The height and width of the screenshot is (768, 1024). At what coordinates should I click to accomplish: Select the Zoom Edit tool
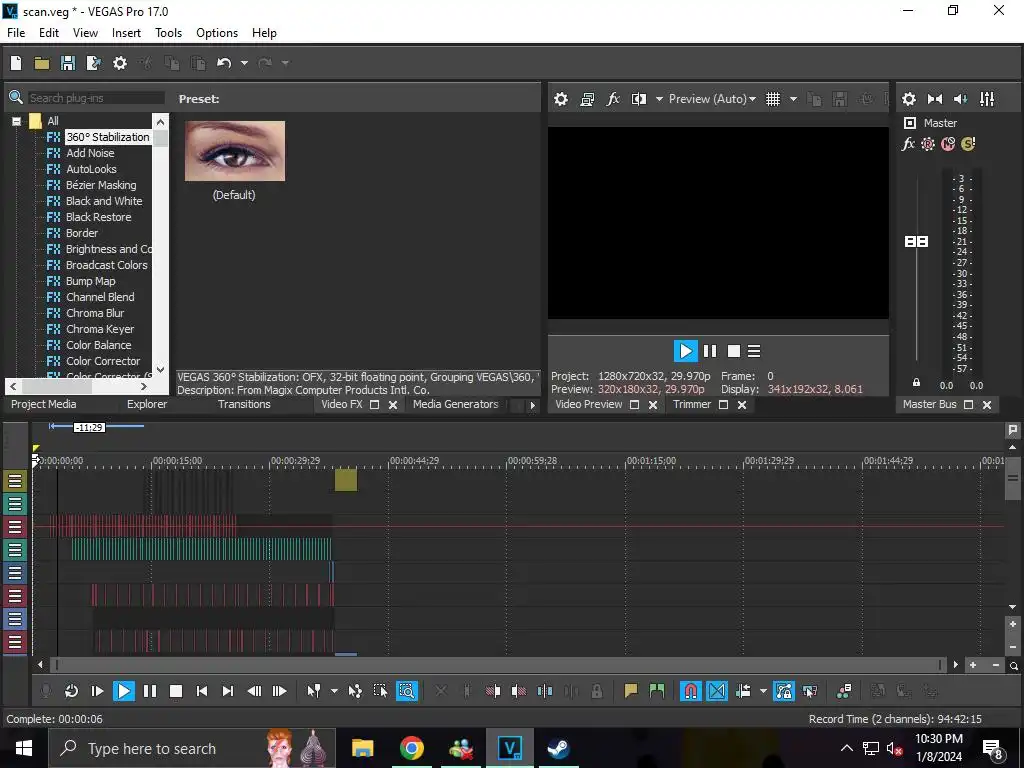pos(406,691)
